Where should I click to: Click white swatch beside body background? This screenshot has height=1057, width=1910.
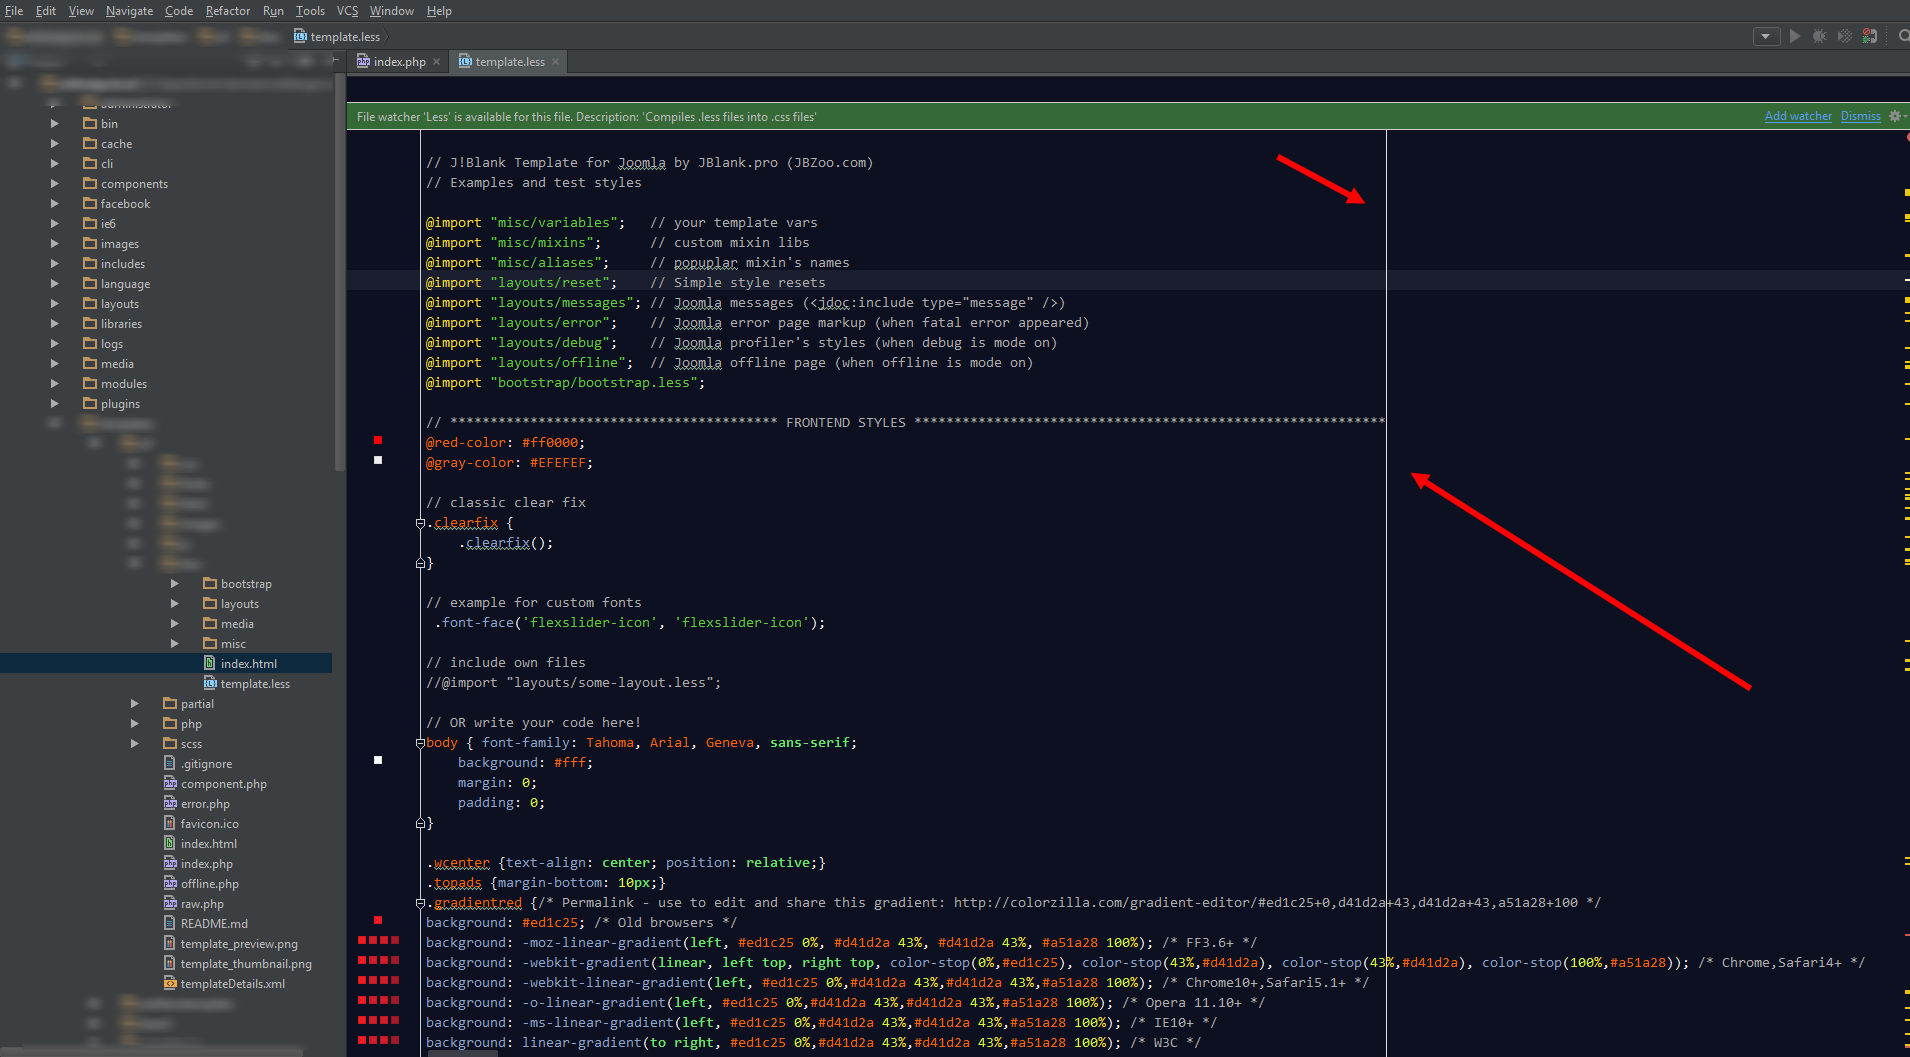[378, 760]
